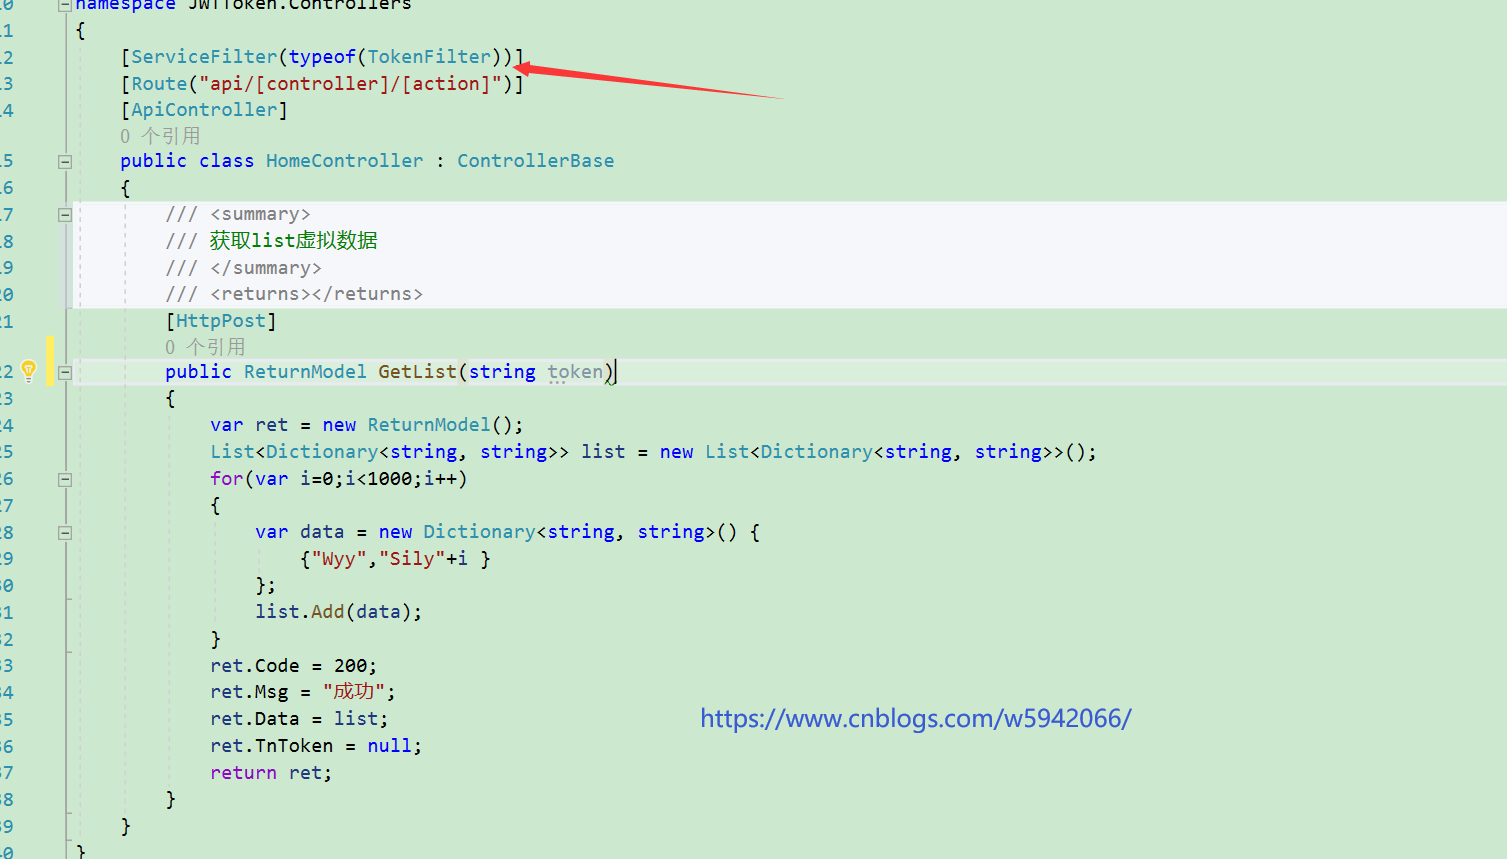Click the ControllerBase base class
1507x859 pixels.
[535, 161]
